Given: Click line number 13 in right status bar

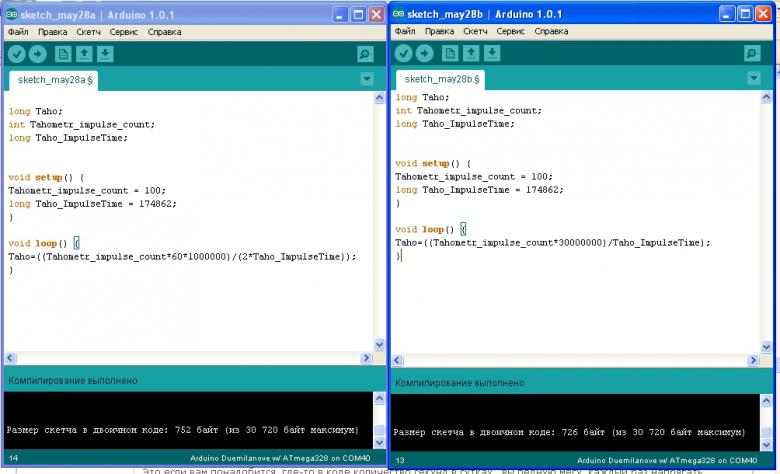Looking at the screenshot, I should click(400, 461).
